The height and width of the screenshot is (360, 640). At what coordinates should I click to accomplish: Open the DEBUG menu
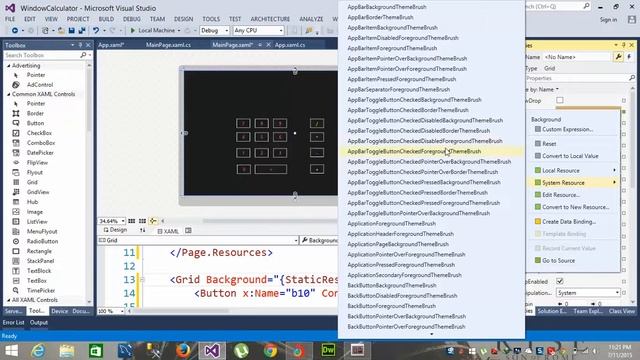coord(131,19)
